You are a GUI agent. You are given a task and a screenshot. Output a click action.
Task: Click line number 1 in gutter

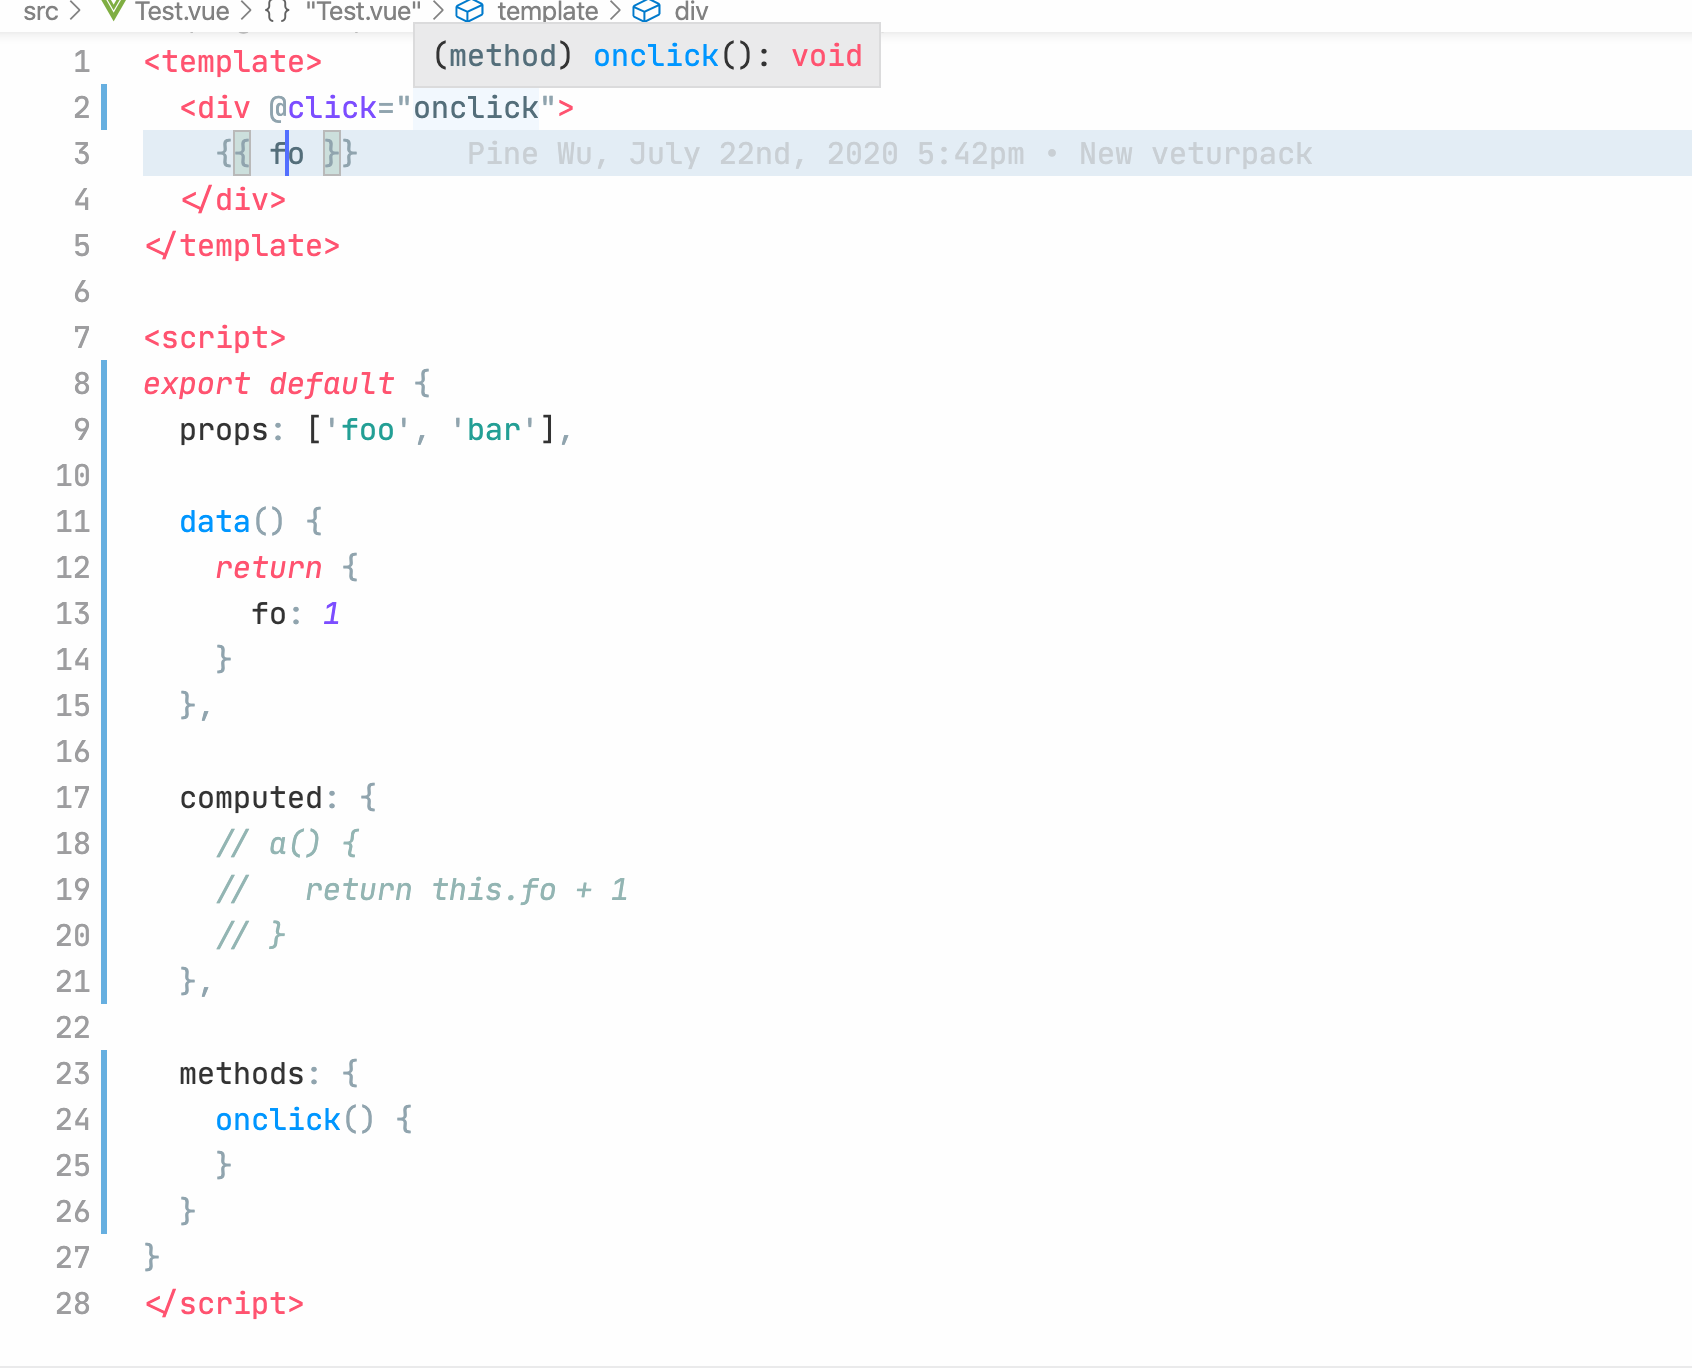pyautogui.click(x=82, y=62)
